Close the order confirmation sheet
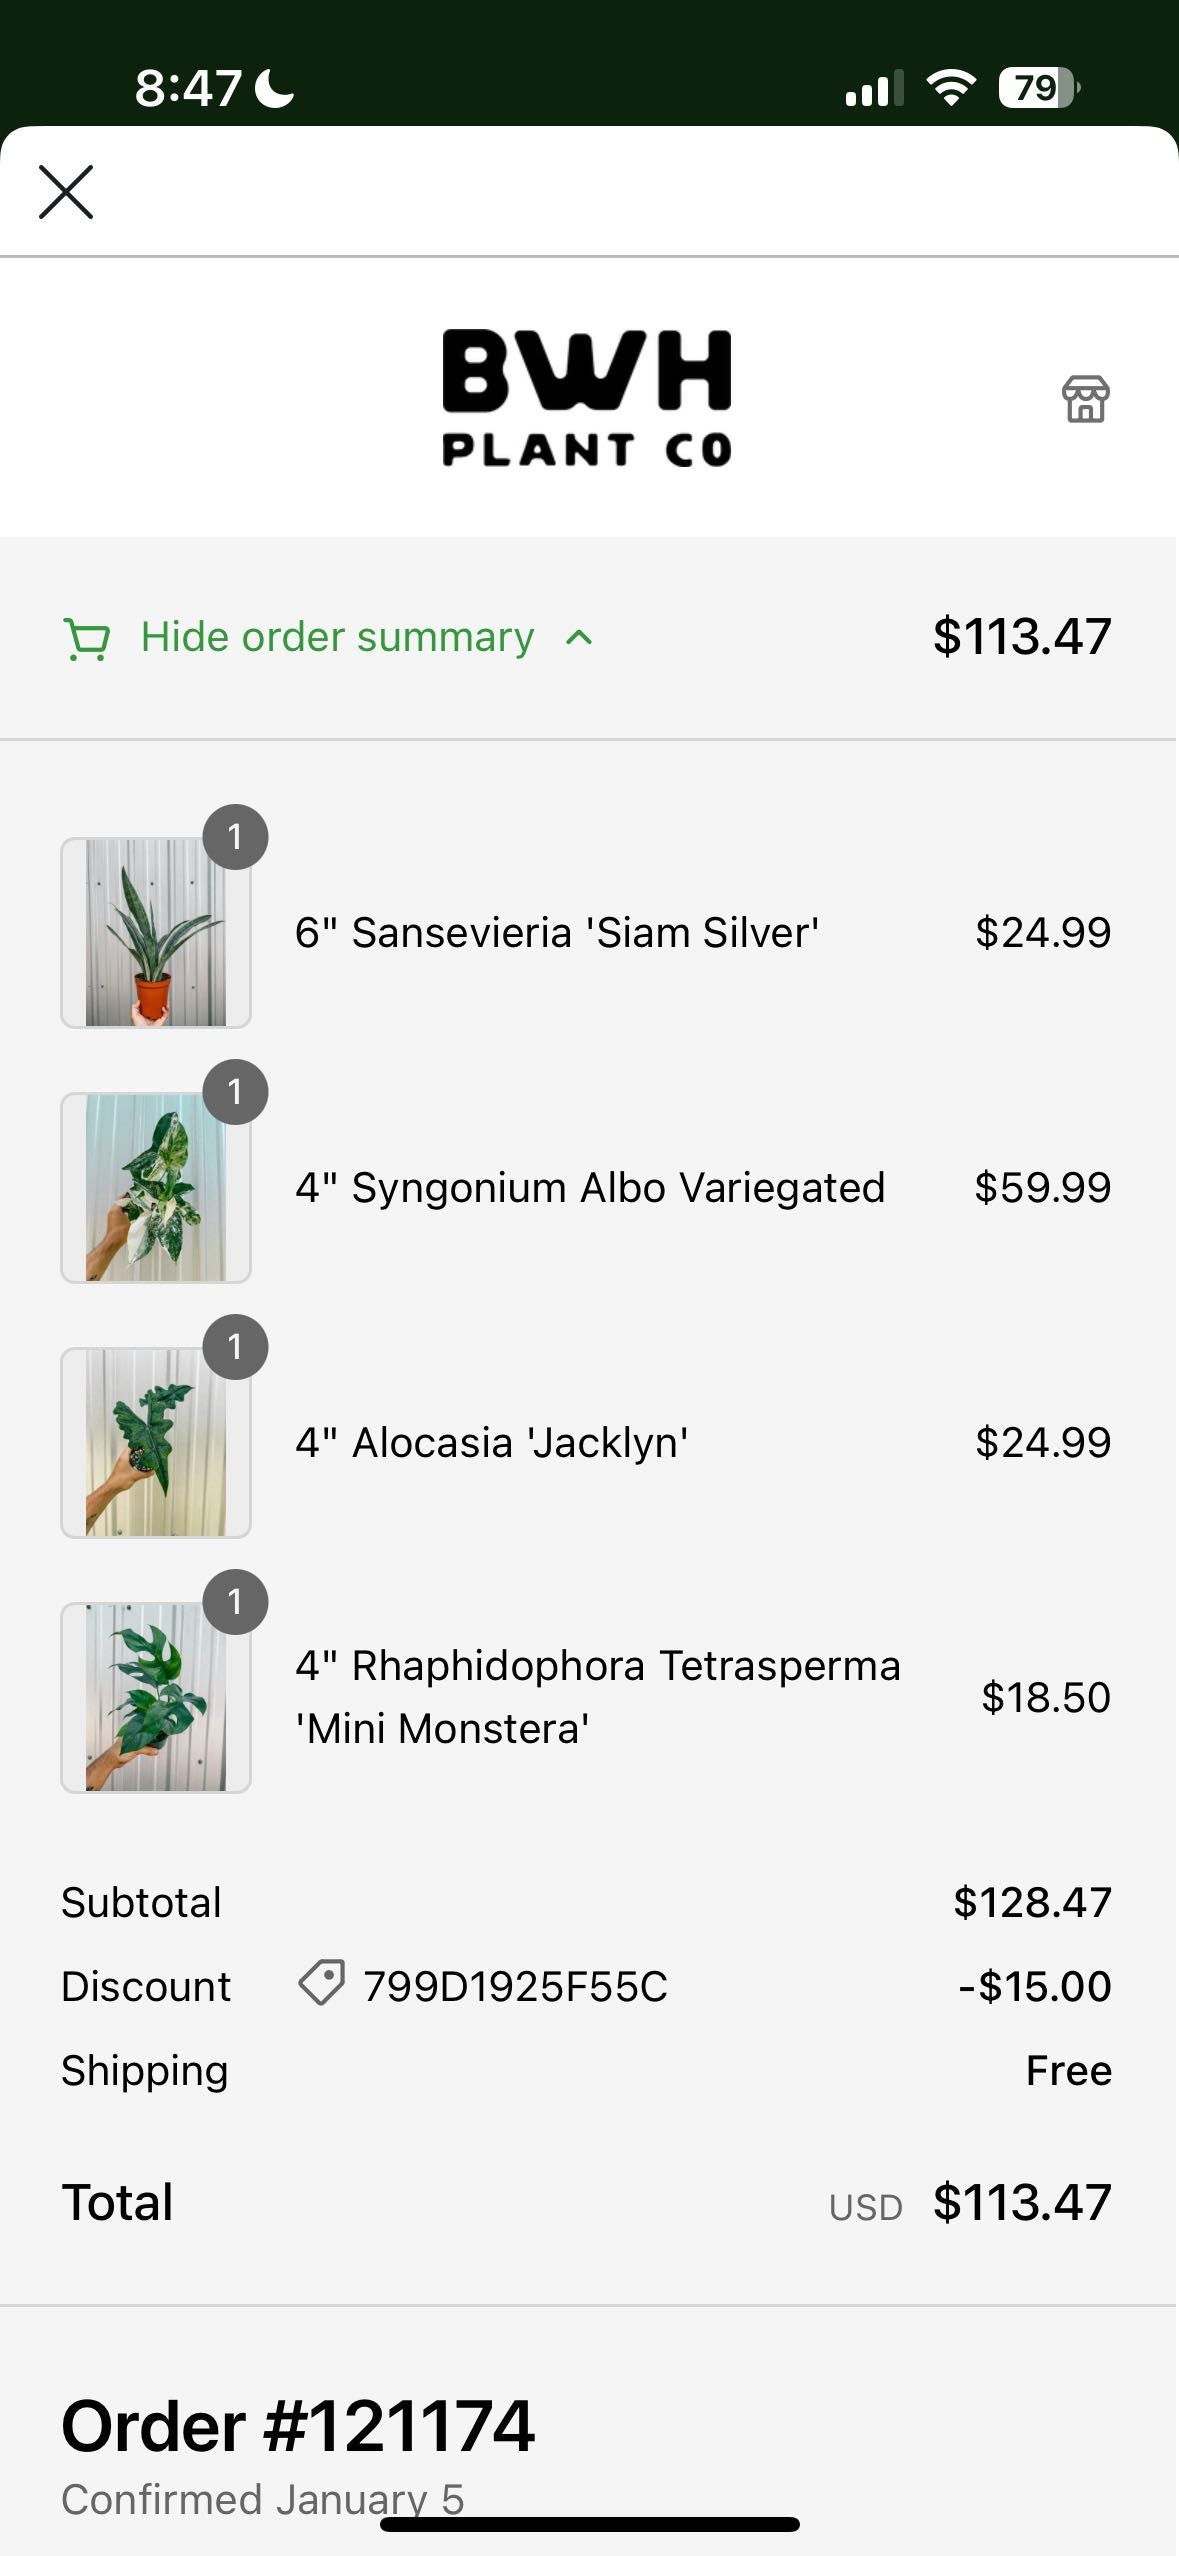Image resolution: width=1179 pixels, height=2556 pixels. (66, 192)
